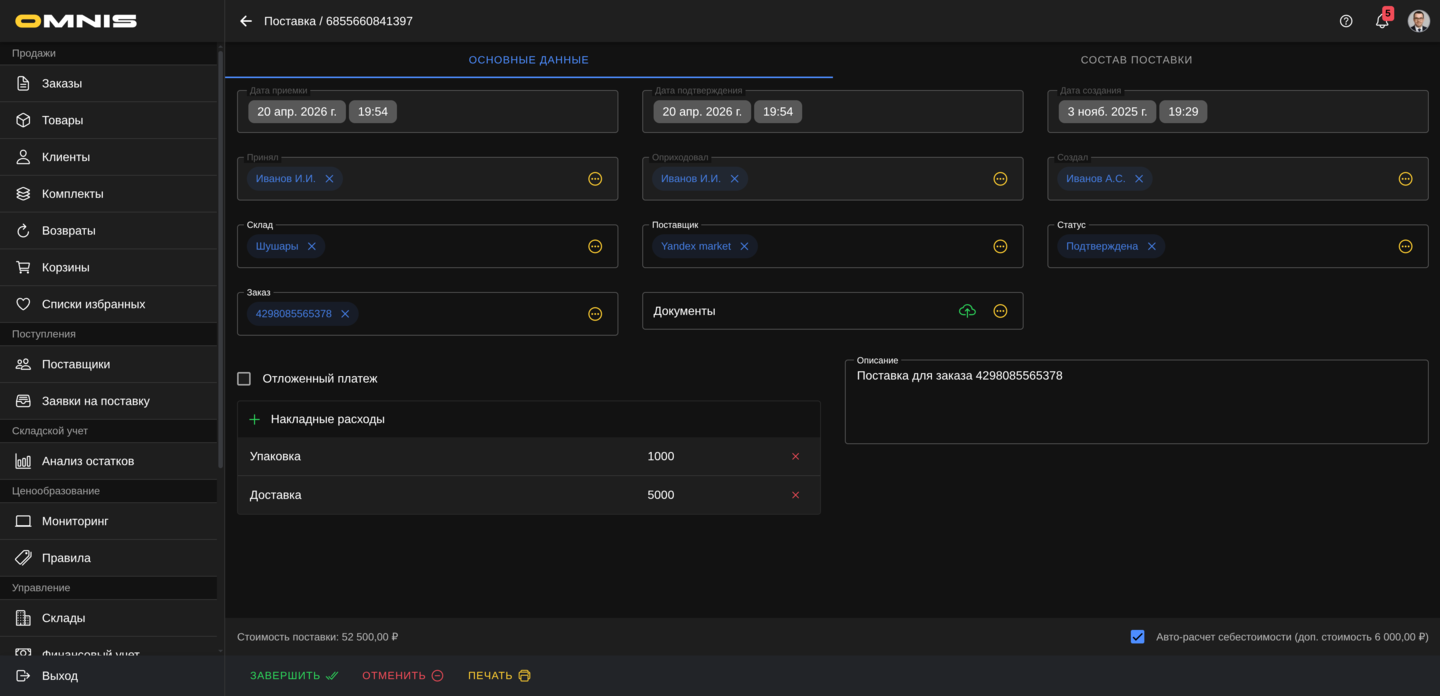The height and width of the screenshot is (696, 1440).
Task: Expand the Поставщик selection list
Action: 1000,247
